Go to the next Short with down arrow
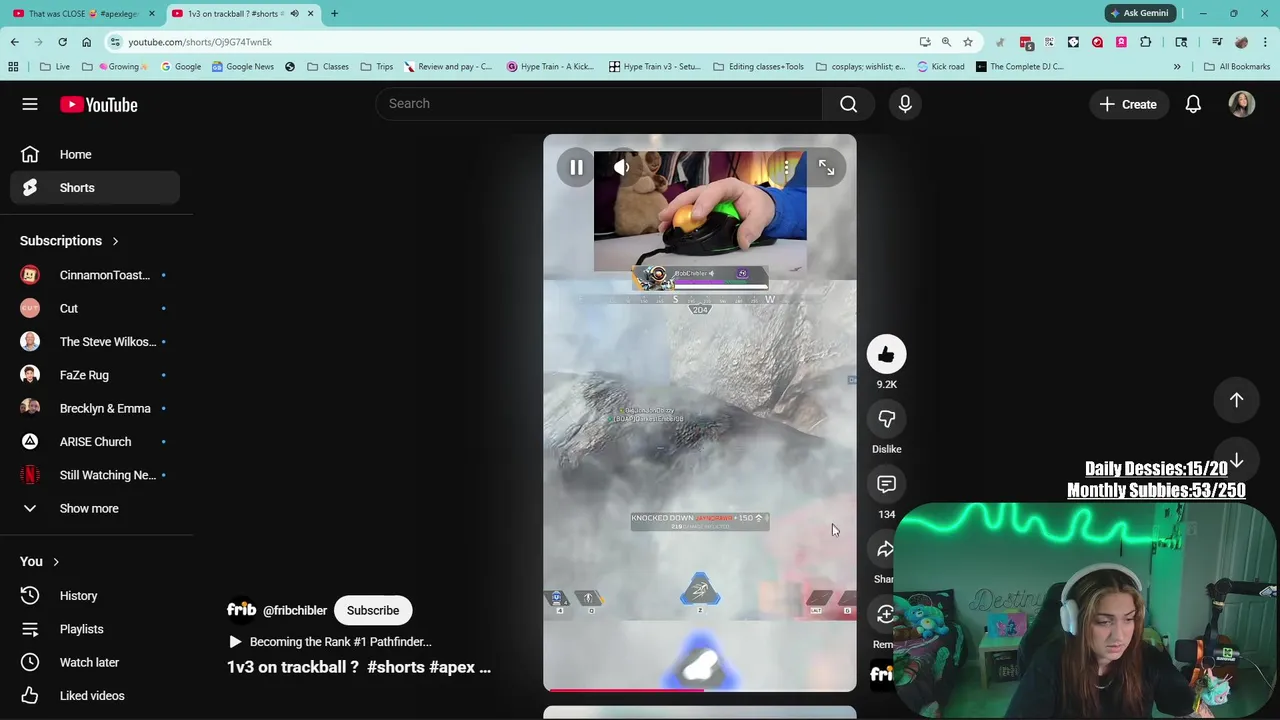The image size is (1280, 720). [x=1236, y=461]
